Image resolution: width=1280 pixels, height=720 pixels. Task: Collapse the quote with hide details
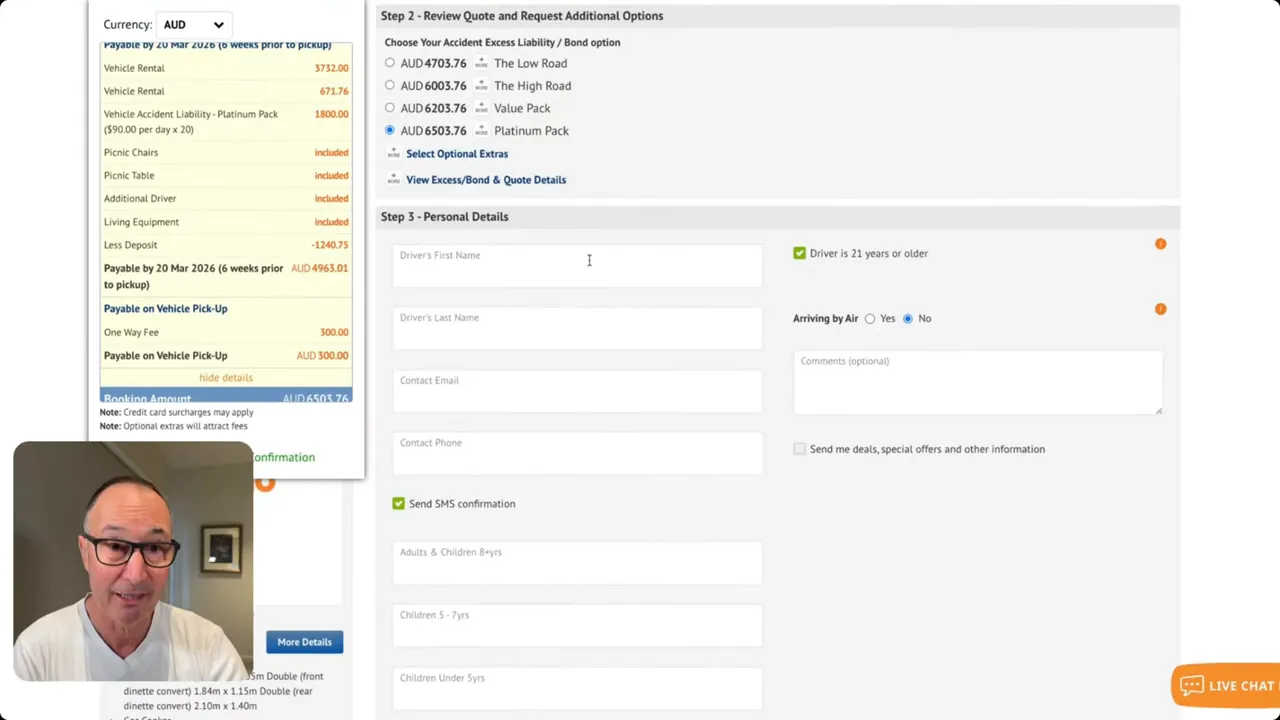click(225, 377)
